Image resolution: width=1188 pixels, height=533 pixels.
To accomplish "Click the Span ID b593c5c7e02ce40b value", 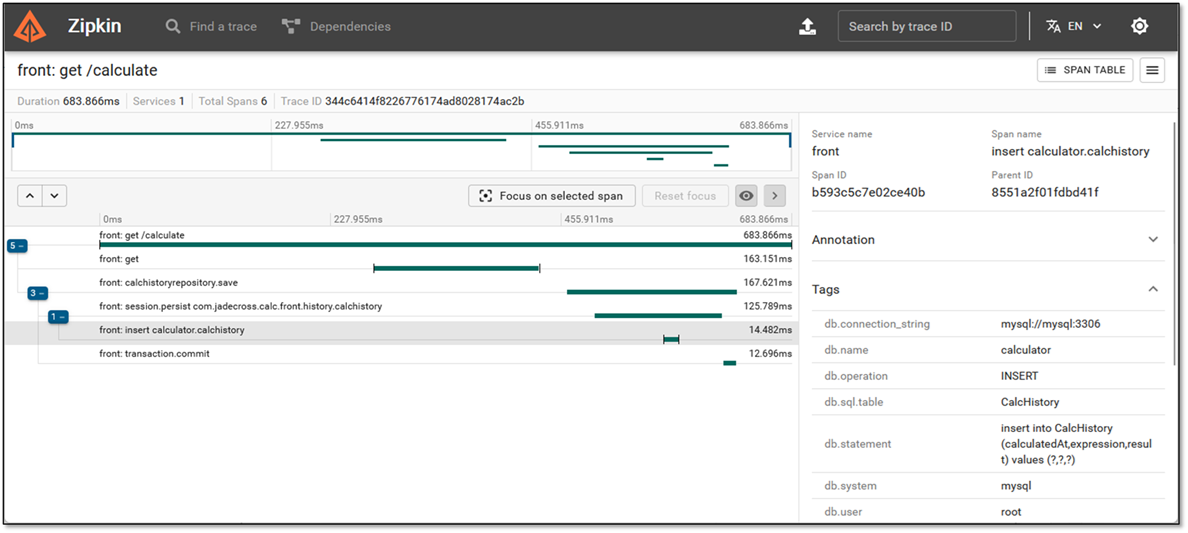I will point(868,193).
